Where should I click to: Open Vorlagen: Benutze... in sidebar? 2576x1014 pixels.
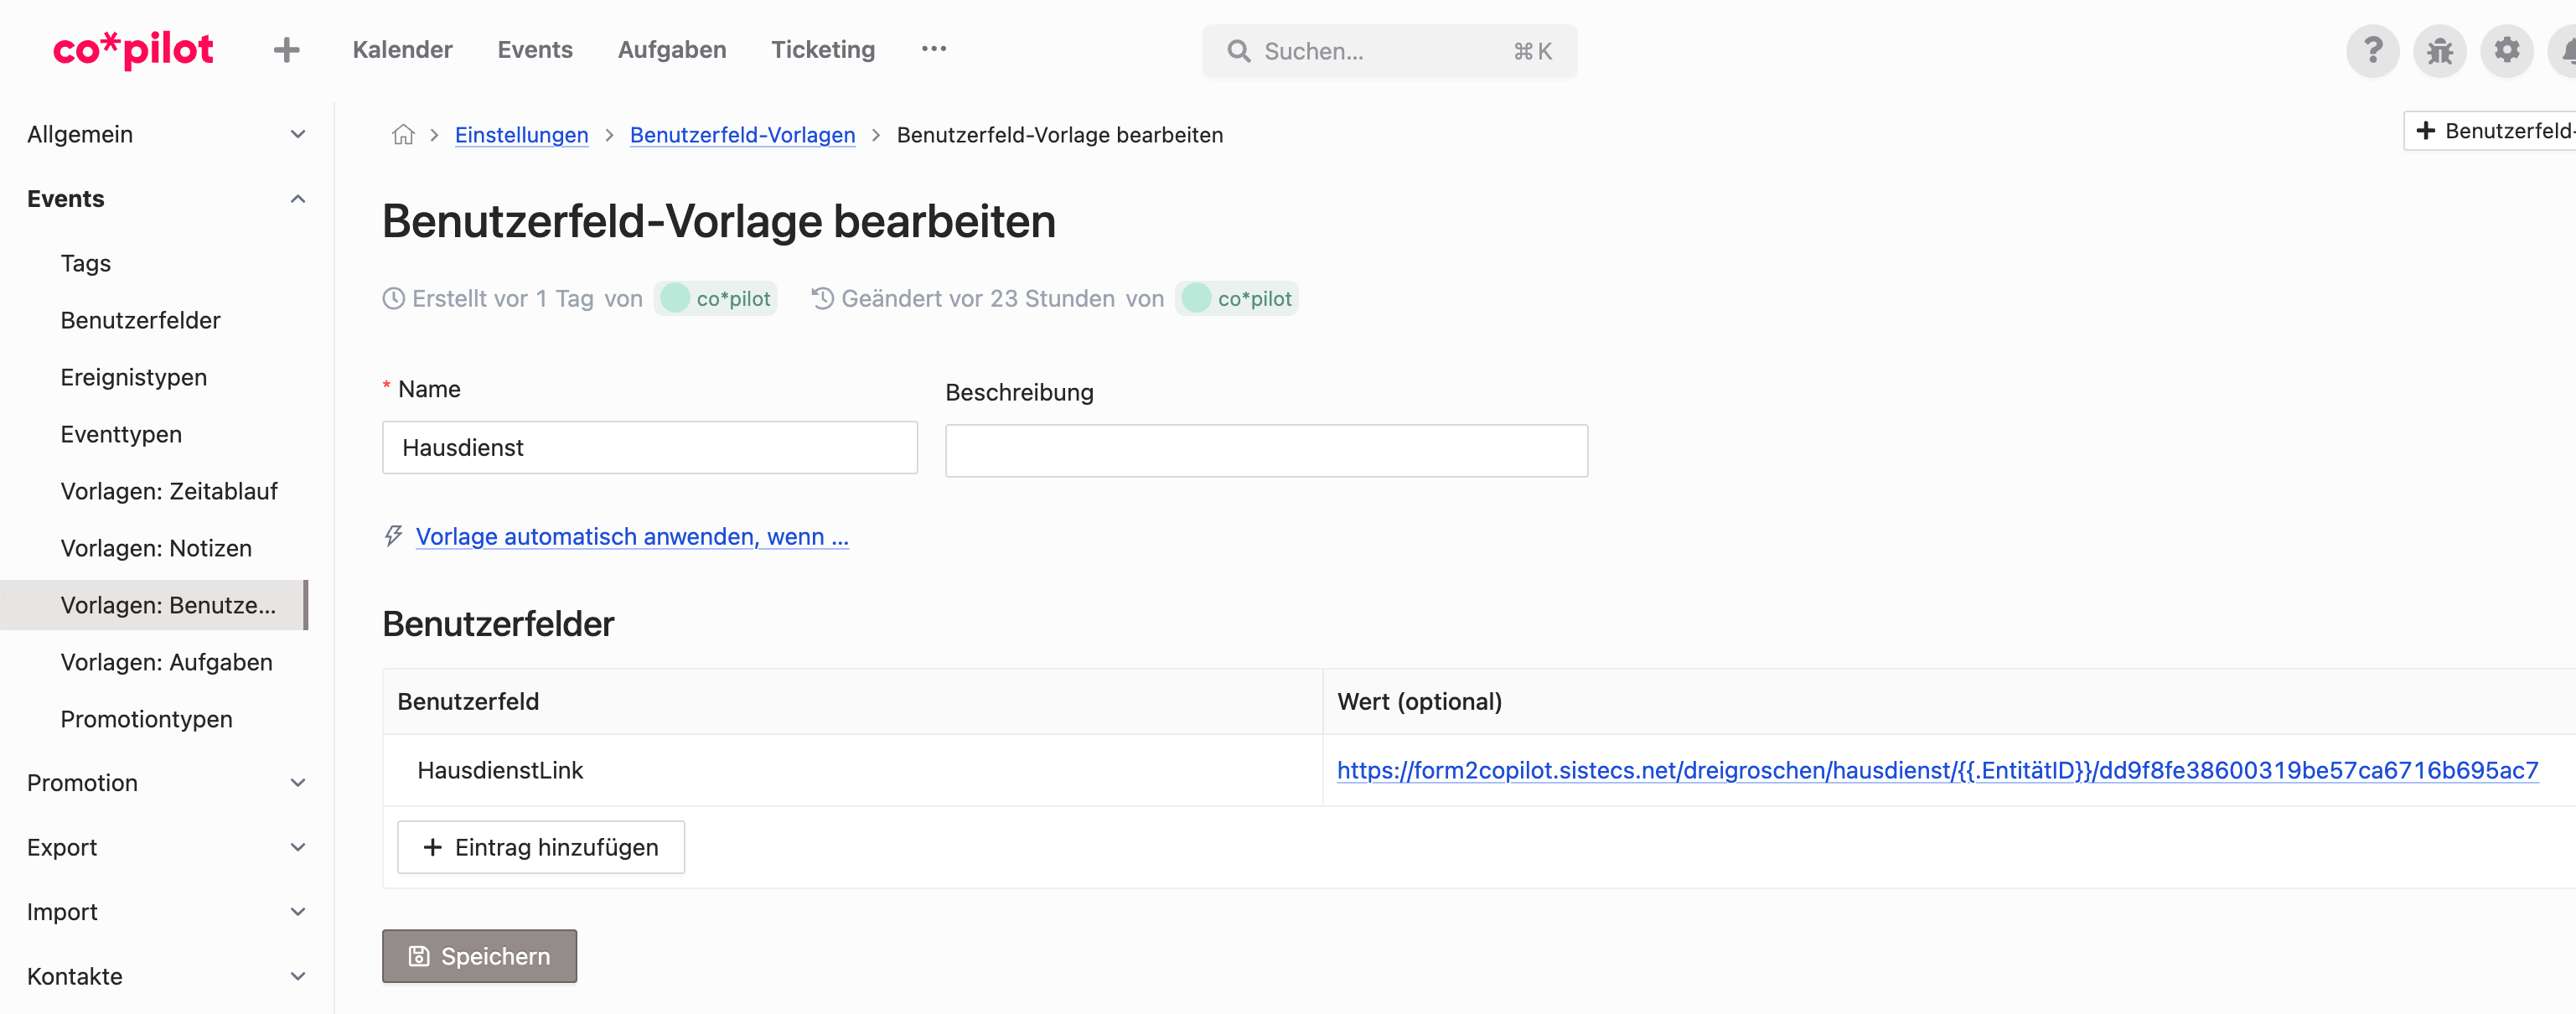[154, 605]
